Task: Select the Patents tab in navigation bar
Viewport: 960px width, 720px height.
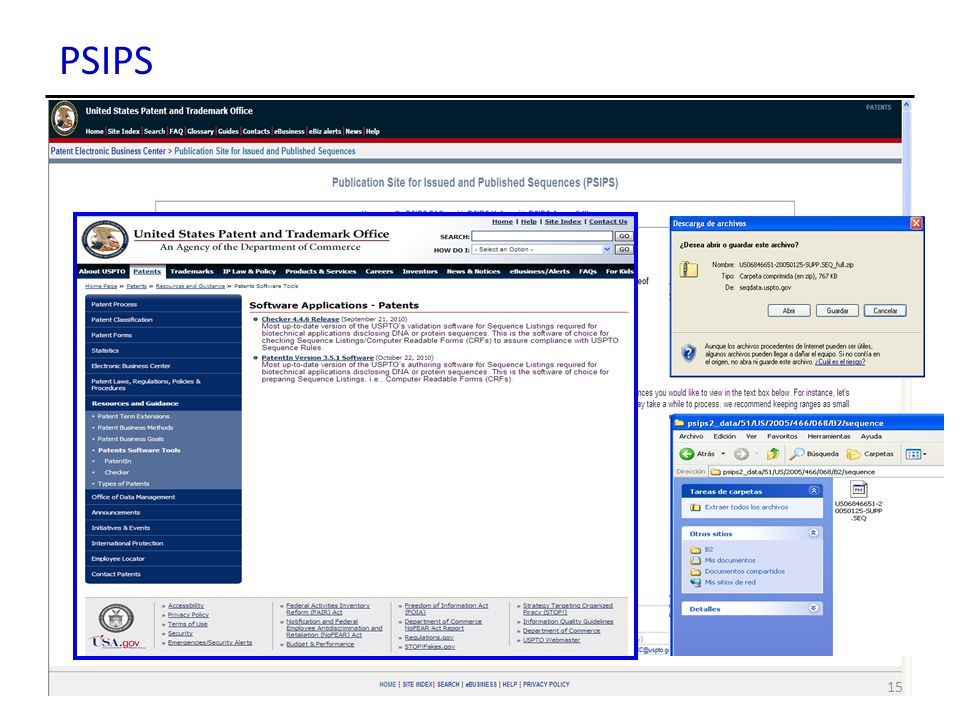Action: [x=147, y=271]
